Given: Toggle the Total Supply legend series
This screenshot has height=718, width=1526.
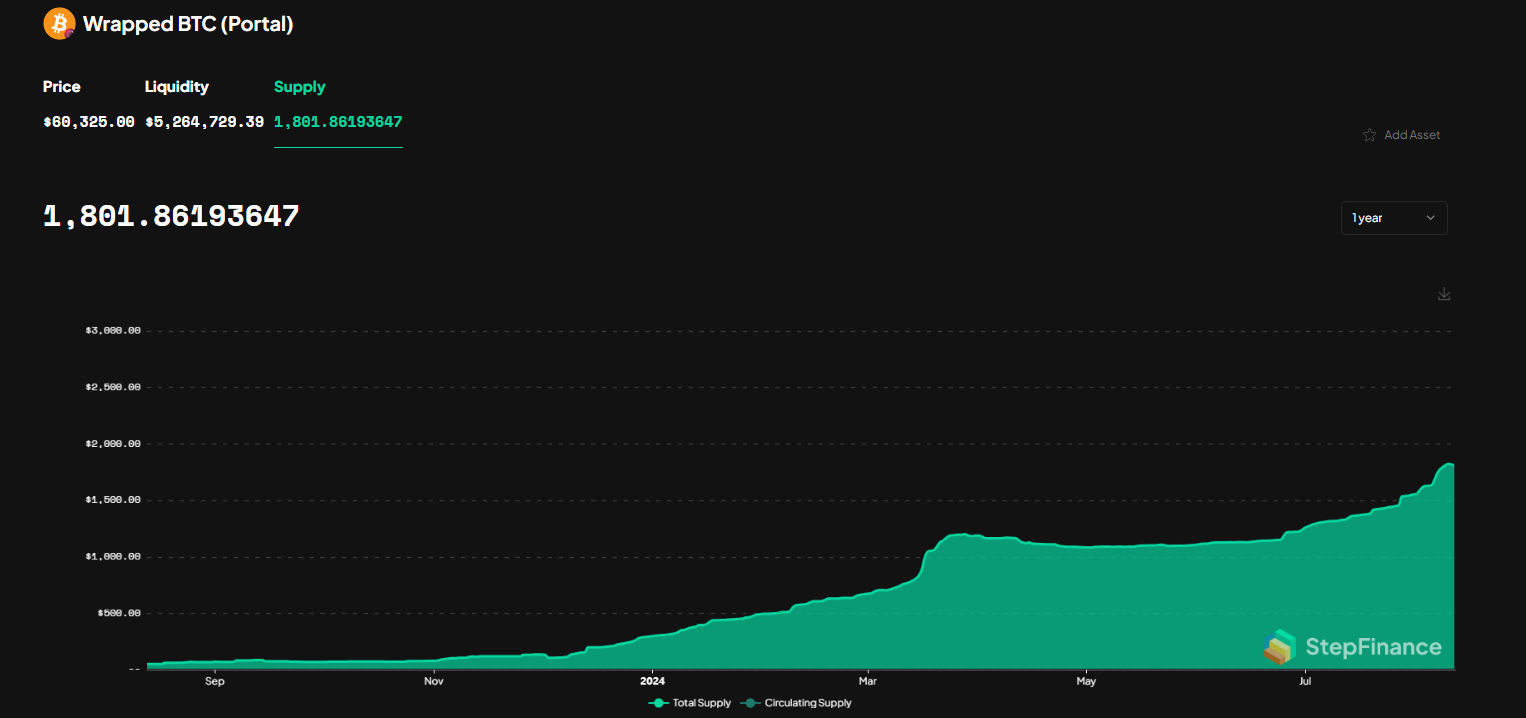Looking at the screenshot, I should pos(690,703).
